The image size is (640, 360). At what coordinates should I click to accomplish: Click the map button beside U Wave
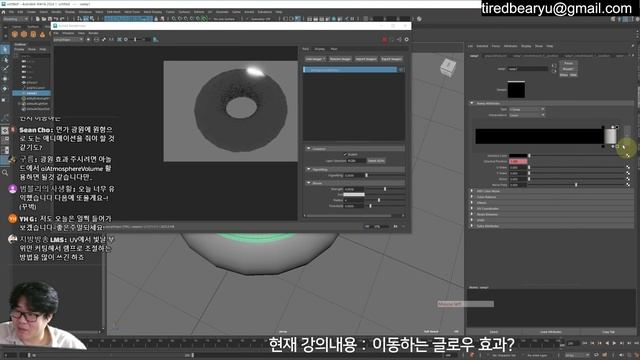(x=628, y=167)
